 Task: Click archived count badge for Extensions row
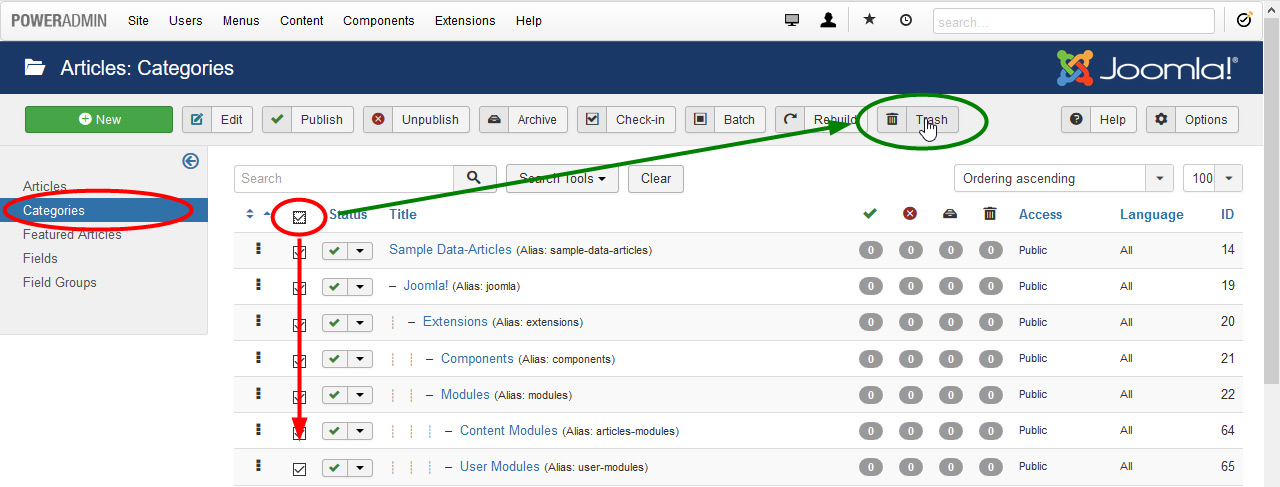point(950,322)
